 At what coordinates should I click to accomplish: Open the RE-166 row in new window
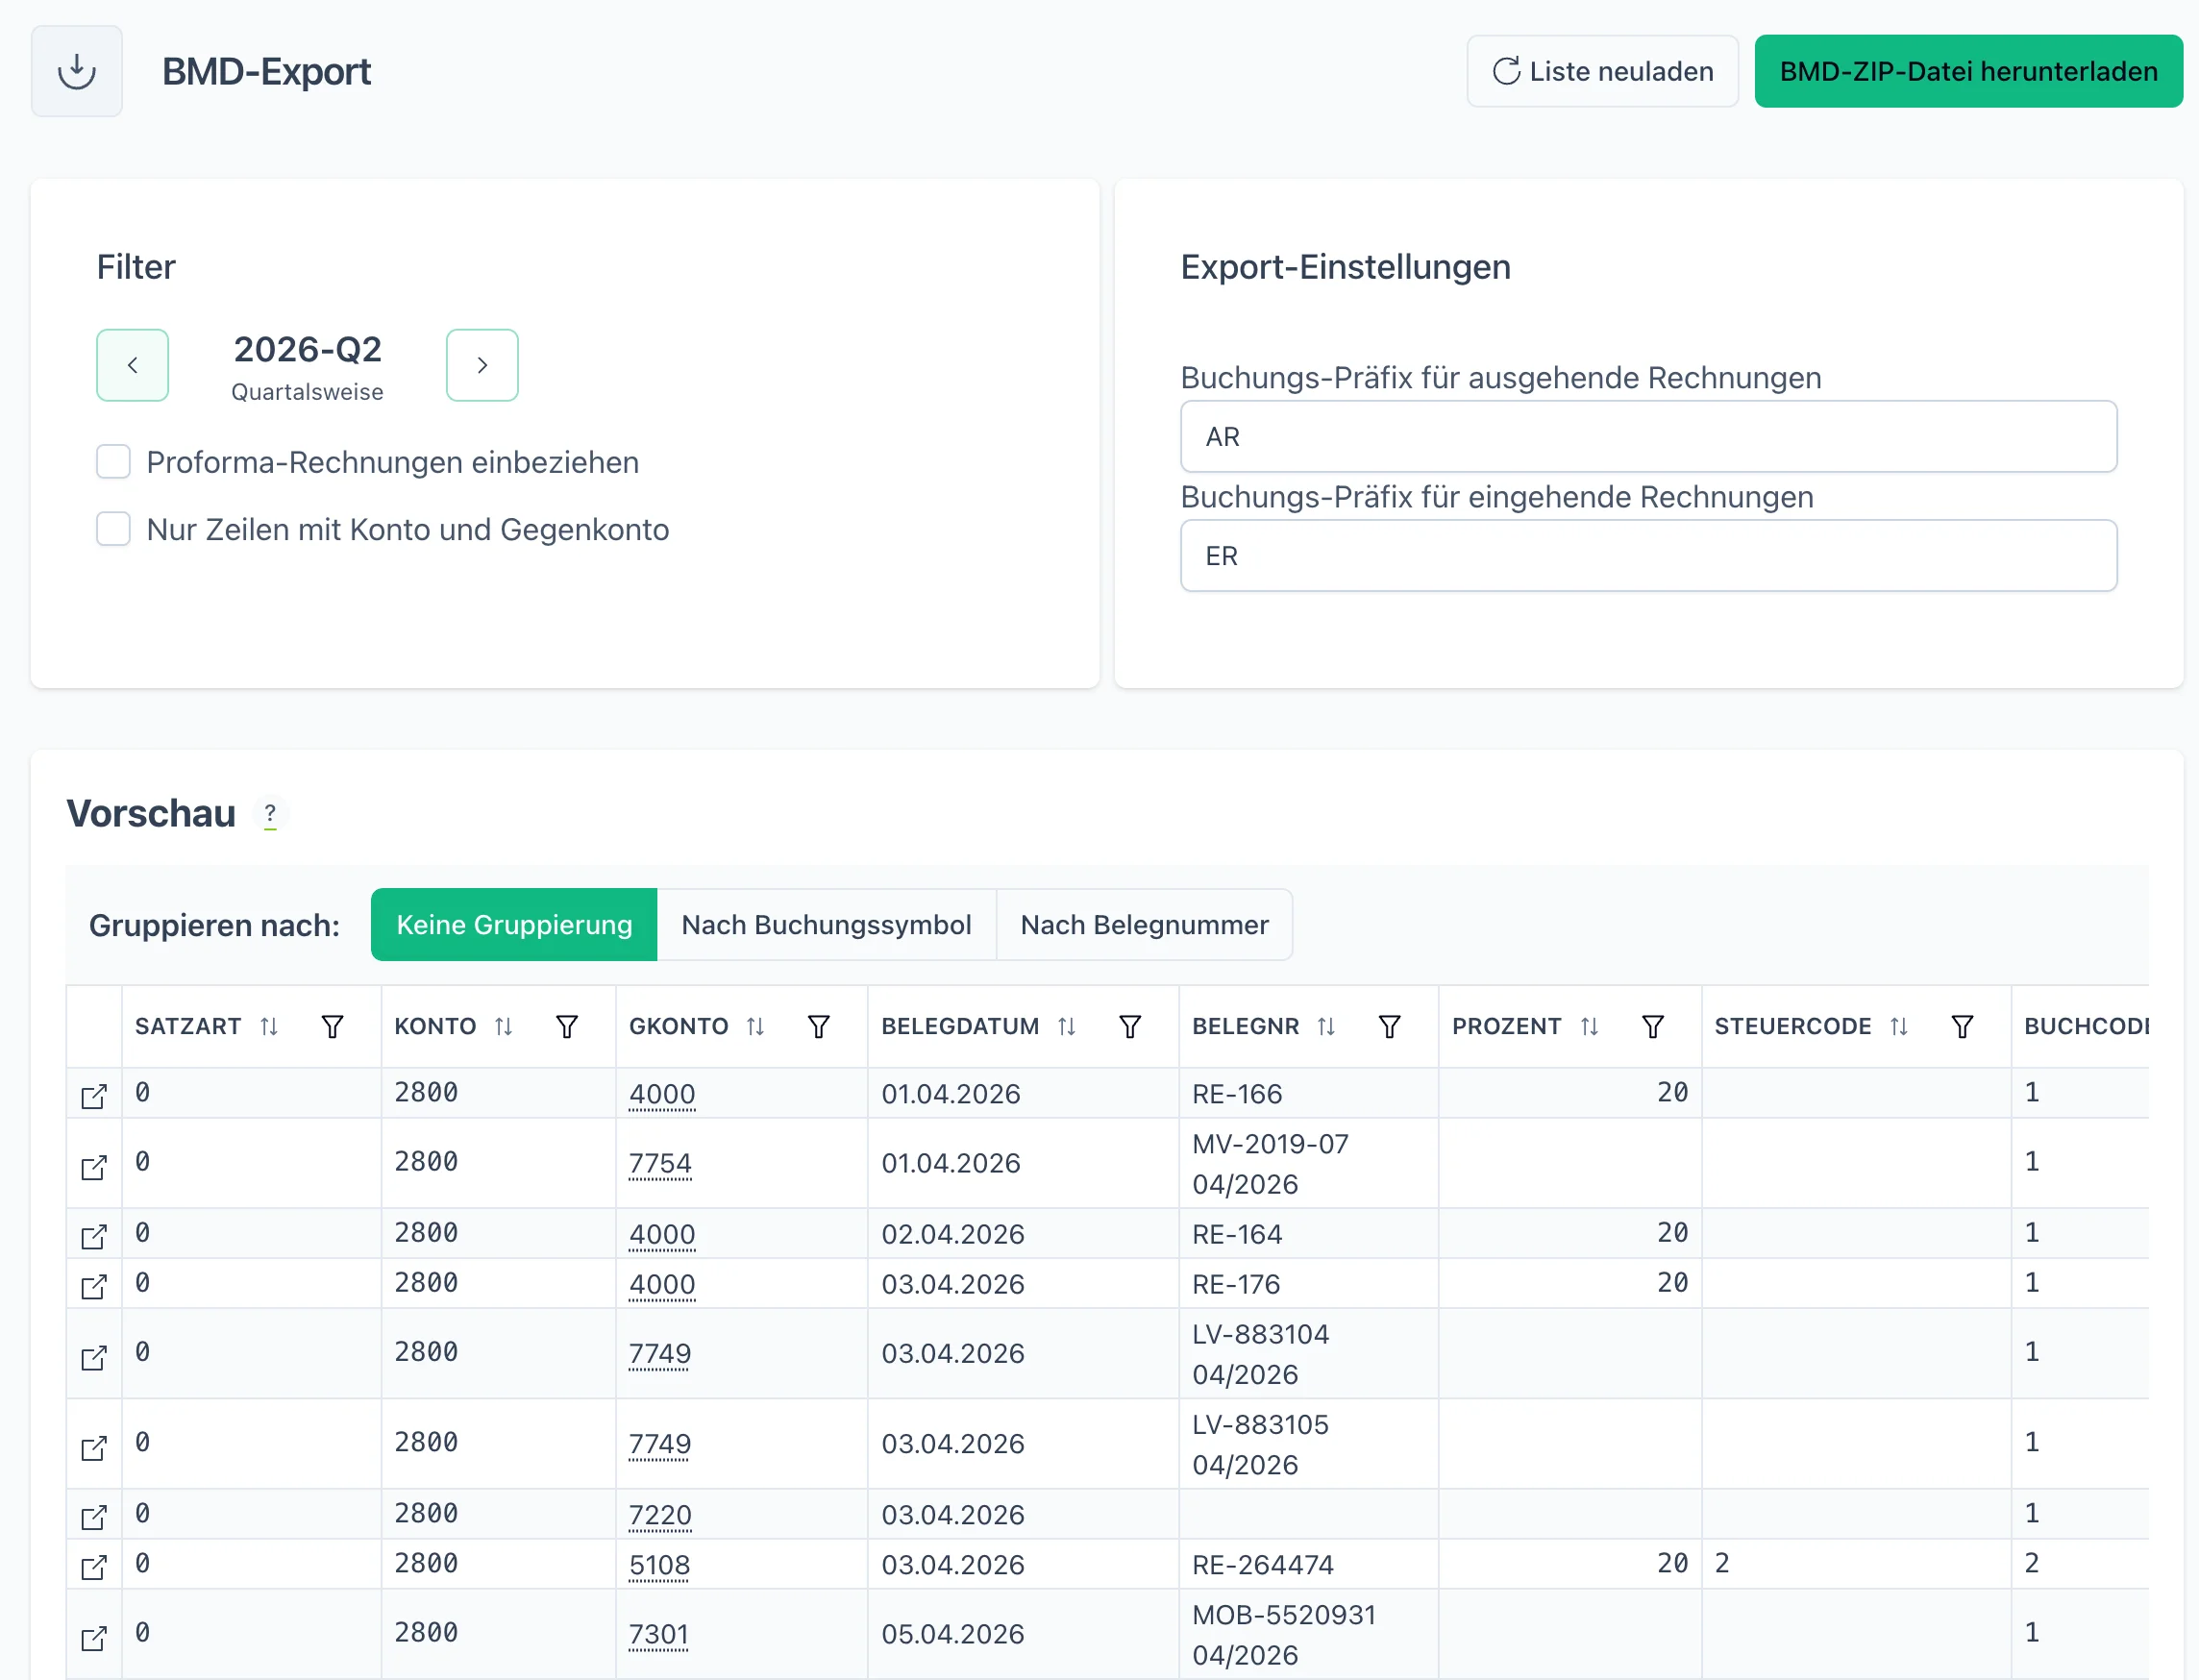tap(93, 1096)
